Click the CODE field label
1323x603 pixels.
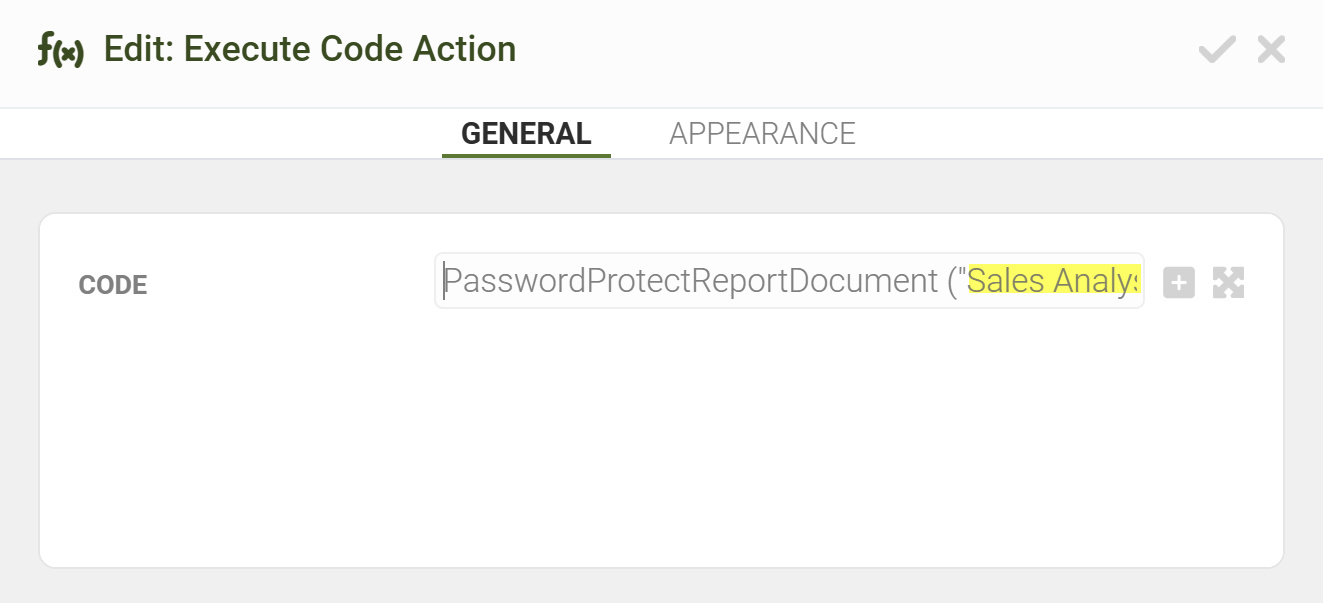pos(113,285)
